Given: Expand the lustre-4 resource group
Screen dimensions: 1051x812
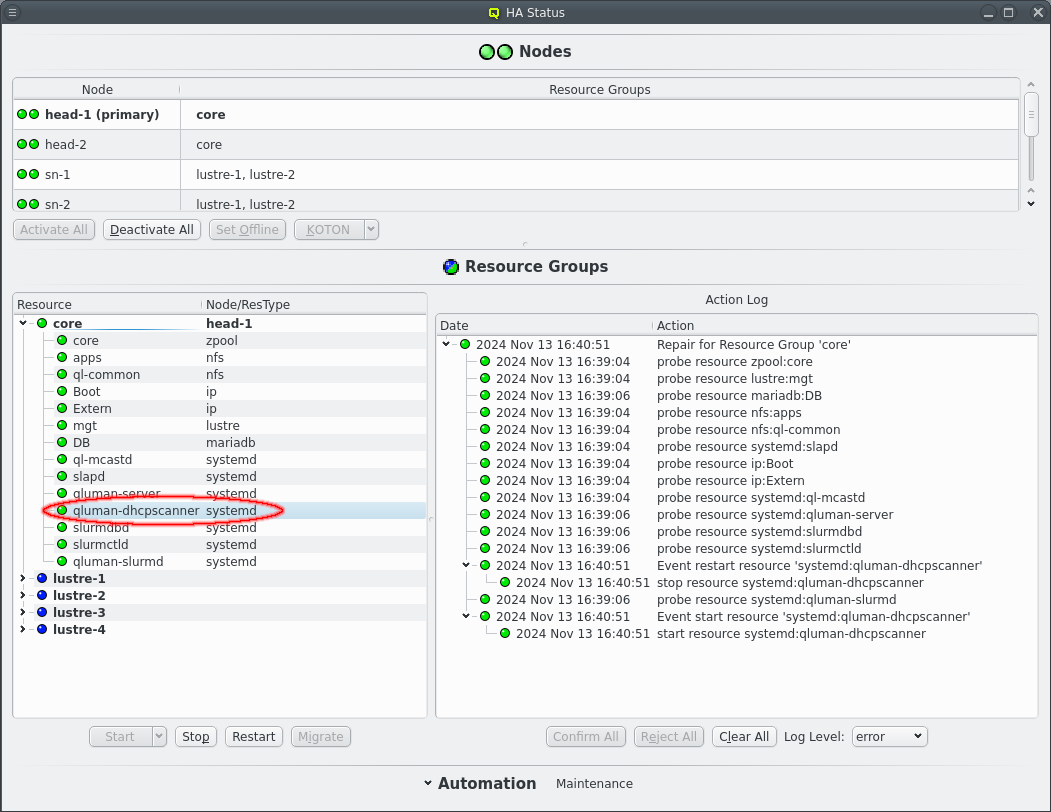Looking at the screenshot, I should [x=23, y=629].
